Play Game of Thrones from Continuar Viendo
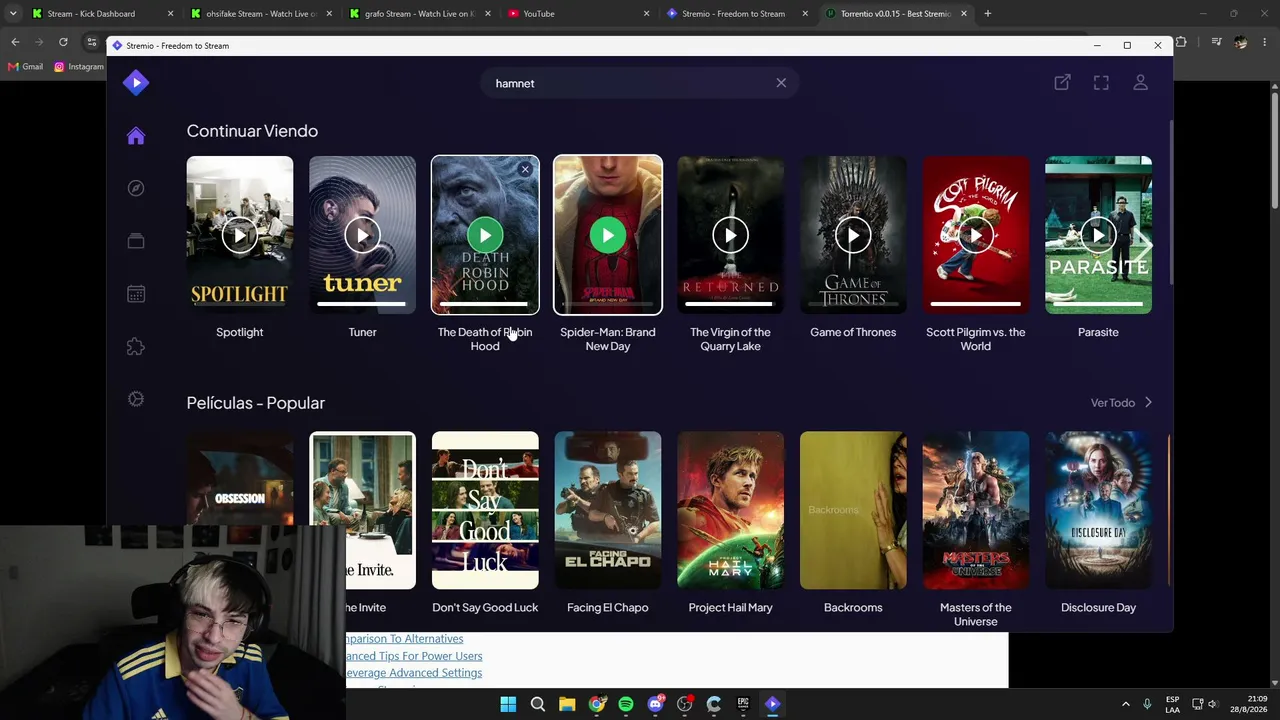Image resolution: width=1280 pixels, height=720 pixels. coord(853,235)
